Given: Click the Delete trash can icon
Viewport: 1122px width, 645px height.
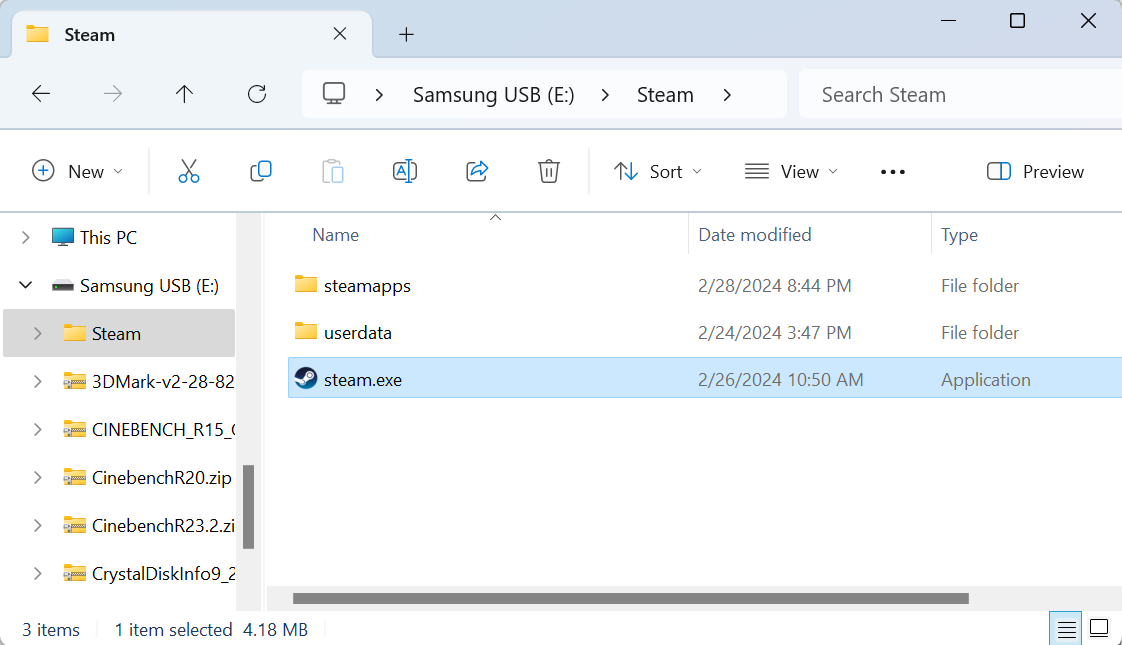Looking at the screenshot, I should point(549,172).
